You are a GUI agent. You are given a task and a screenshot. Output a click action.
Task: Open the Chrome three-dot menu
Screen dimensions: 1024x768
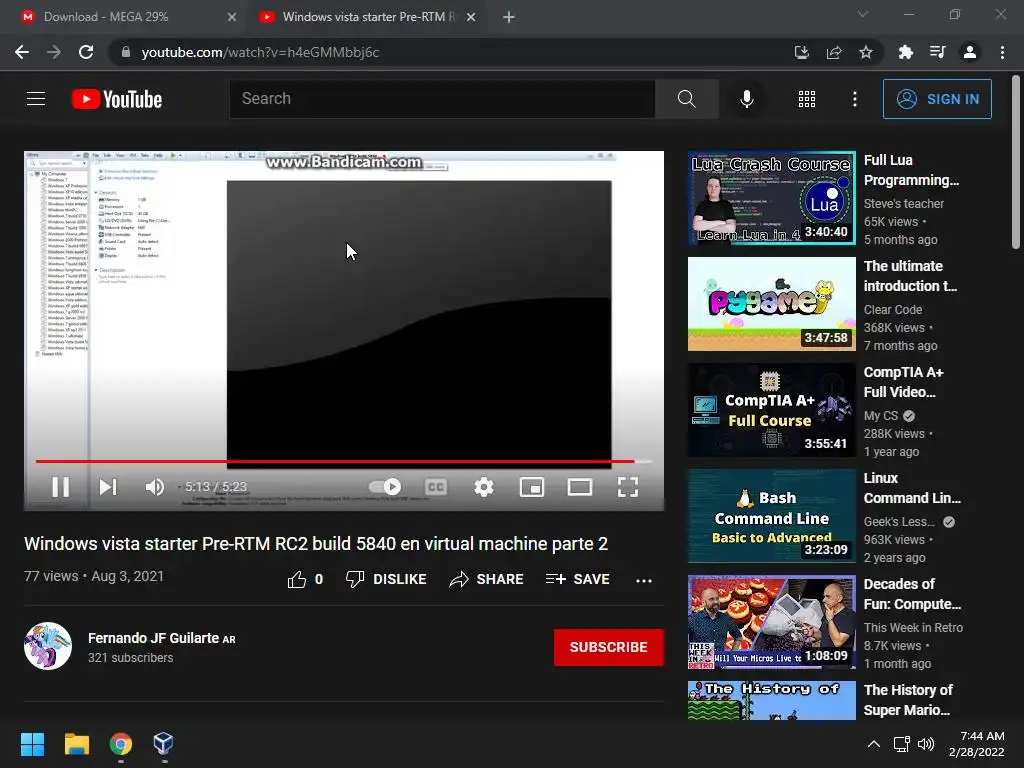1002,52
